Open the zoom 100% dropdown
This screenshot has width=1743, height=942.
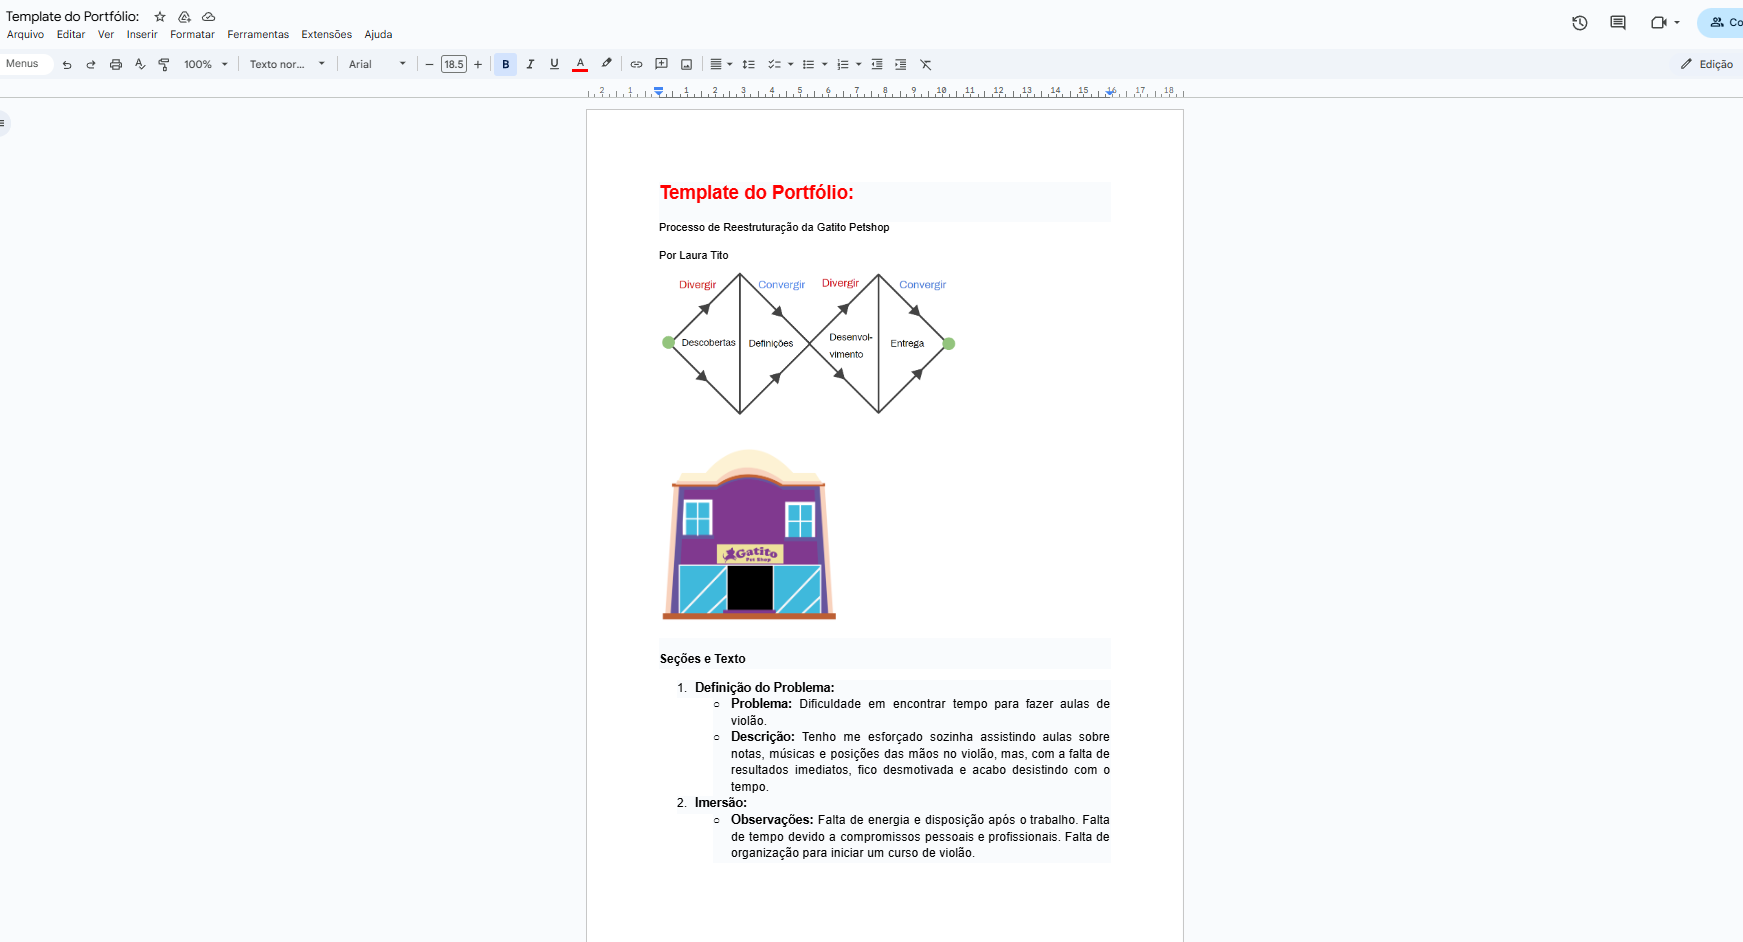[206, 64]
